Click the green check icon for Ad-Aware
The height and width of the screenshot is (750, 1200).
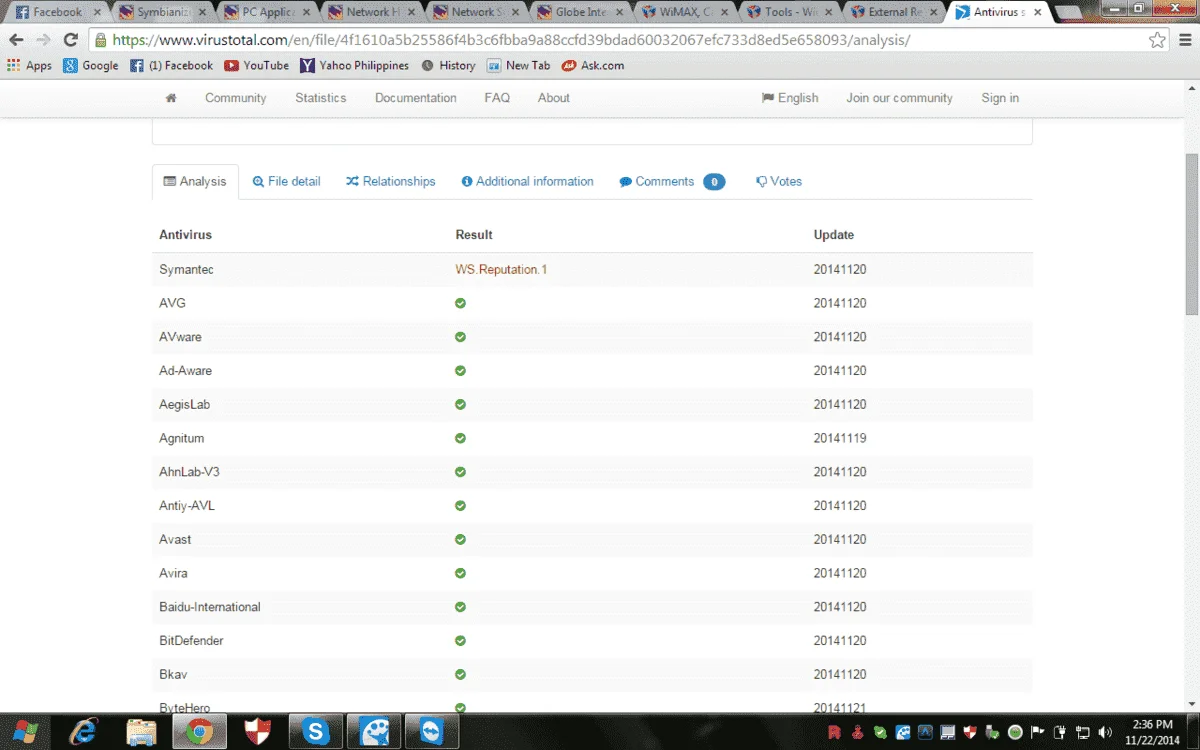pos(460,371)
